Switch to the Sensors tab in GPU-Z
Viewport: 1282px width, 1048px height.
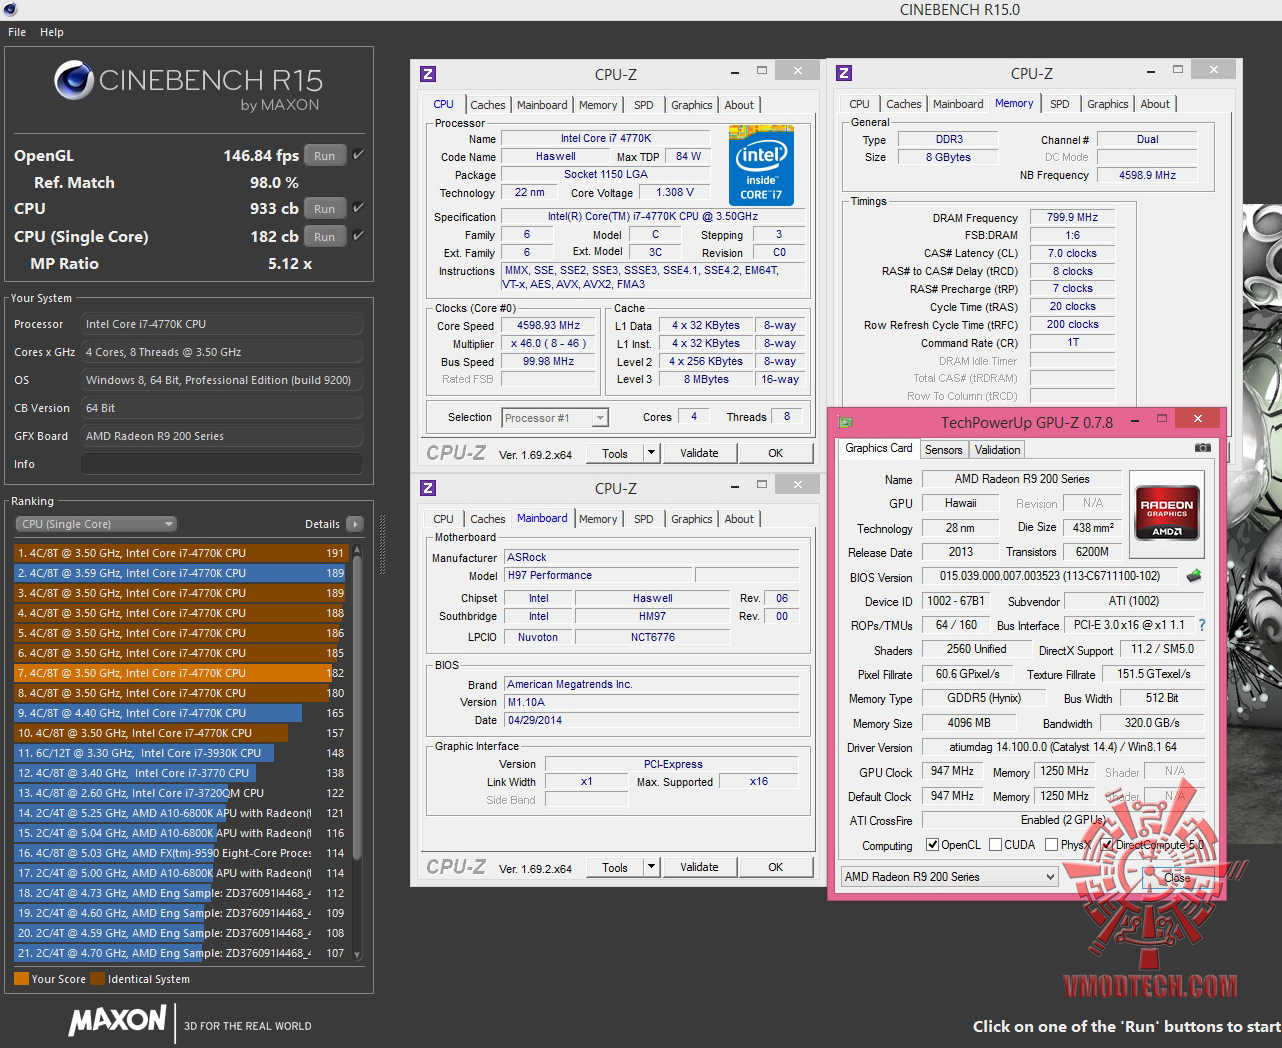944,450
